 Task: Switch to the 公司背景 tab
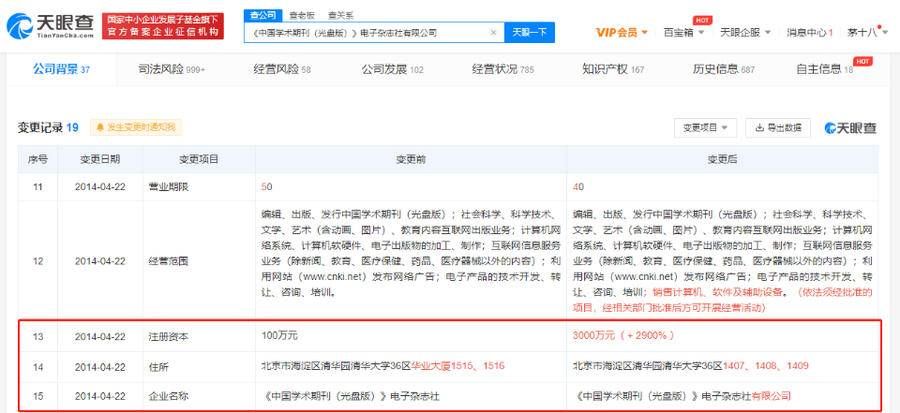(61, 70)
